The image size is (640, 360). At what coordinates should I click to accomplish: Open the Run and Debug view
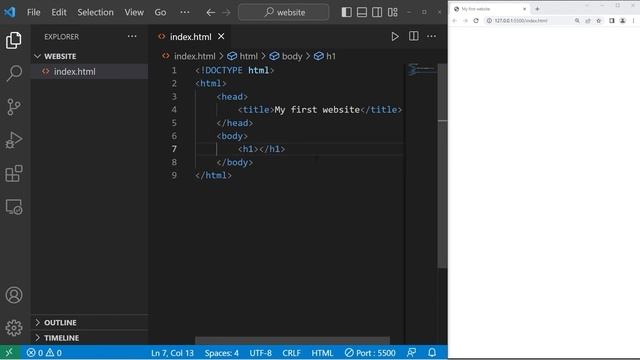14,140
